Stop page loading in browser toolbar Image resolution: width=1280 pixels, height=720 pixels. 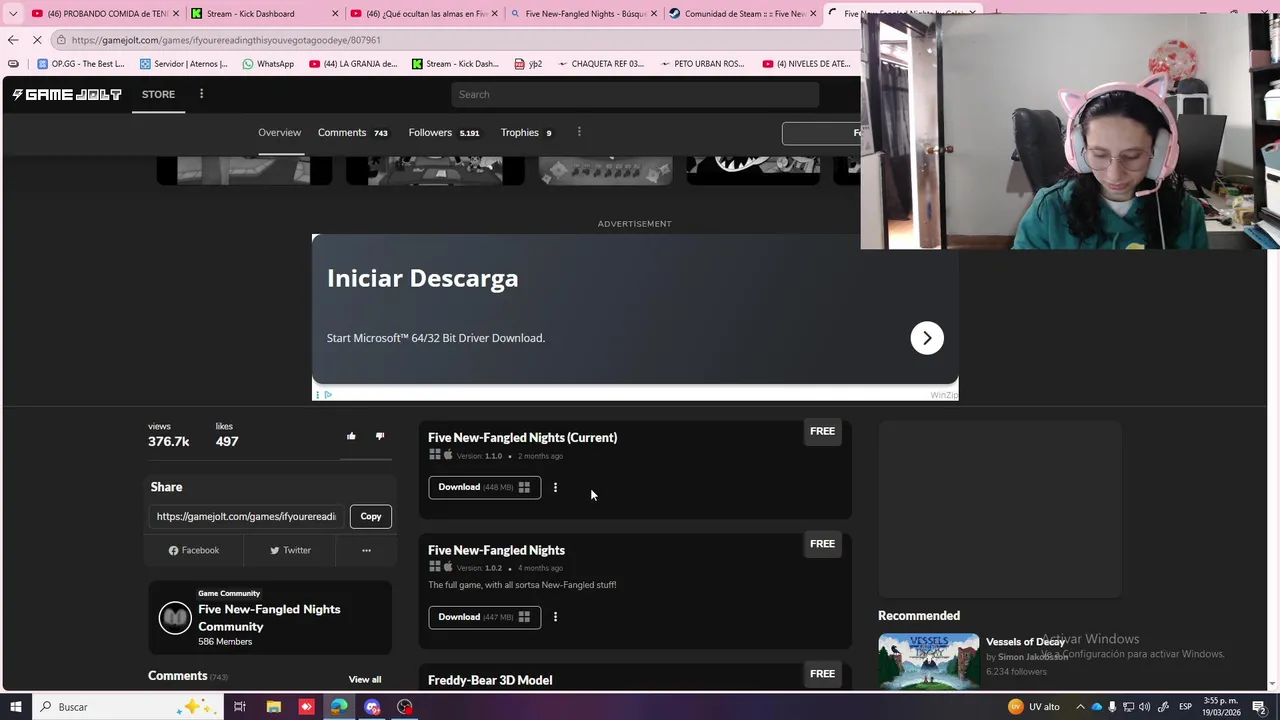tap(37, 40)
